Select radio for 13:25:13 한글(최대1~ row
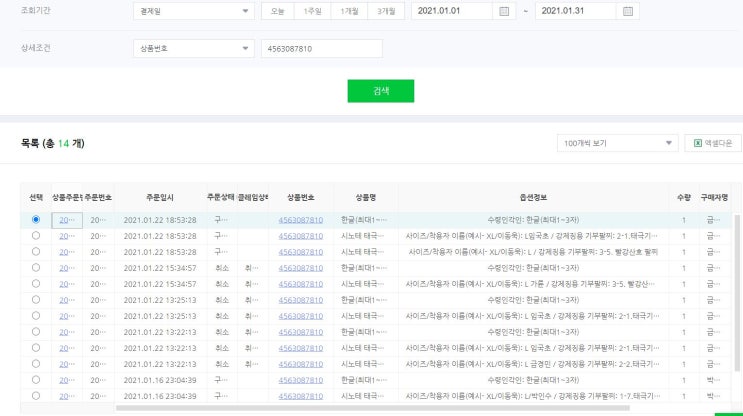743x416 pixels. [x=36, y=299]
